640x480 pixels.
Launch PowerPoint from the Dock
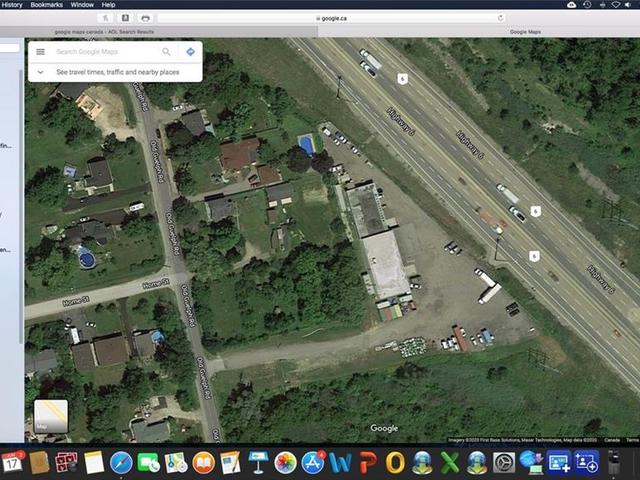[x=368, y=463]
